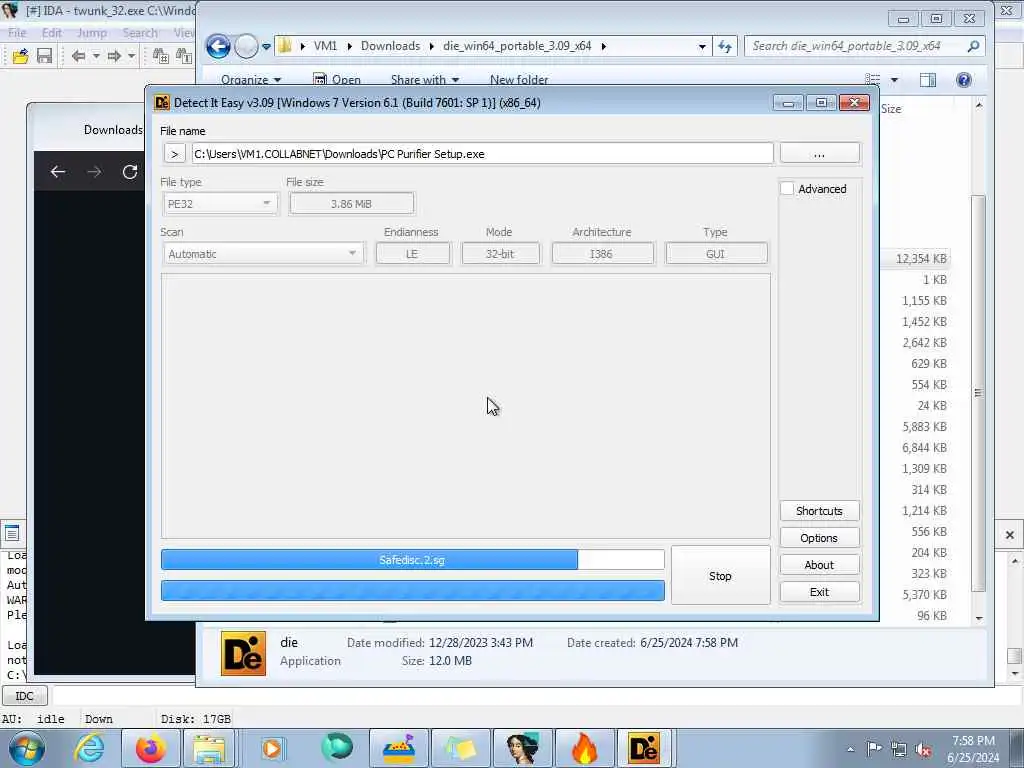Click the IDA output window close X
The height and width of the screenshot is (768, 1024).
[x=1010, y=535]
